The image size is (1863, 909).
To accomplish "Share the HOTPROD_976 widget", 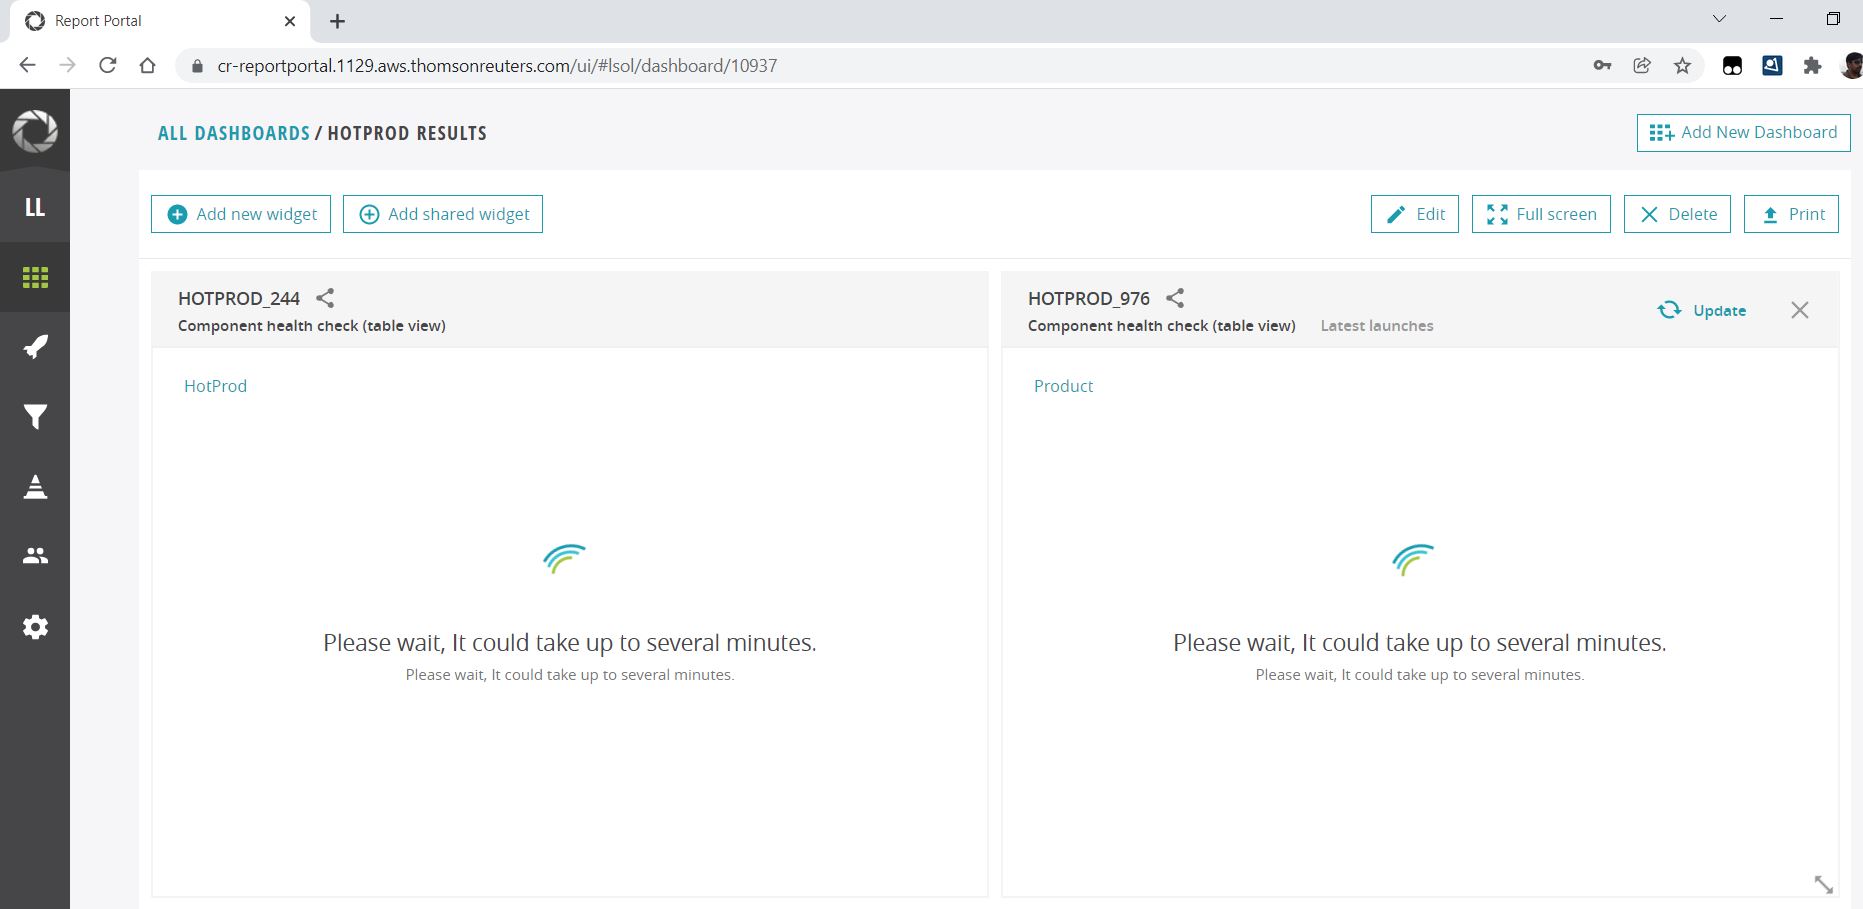I will (1175, 297).
